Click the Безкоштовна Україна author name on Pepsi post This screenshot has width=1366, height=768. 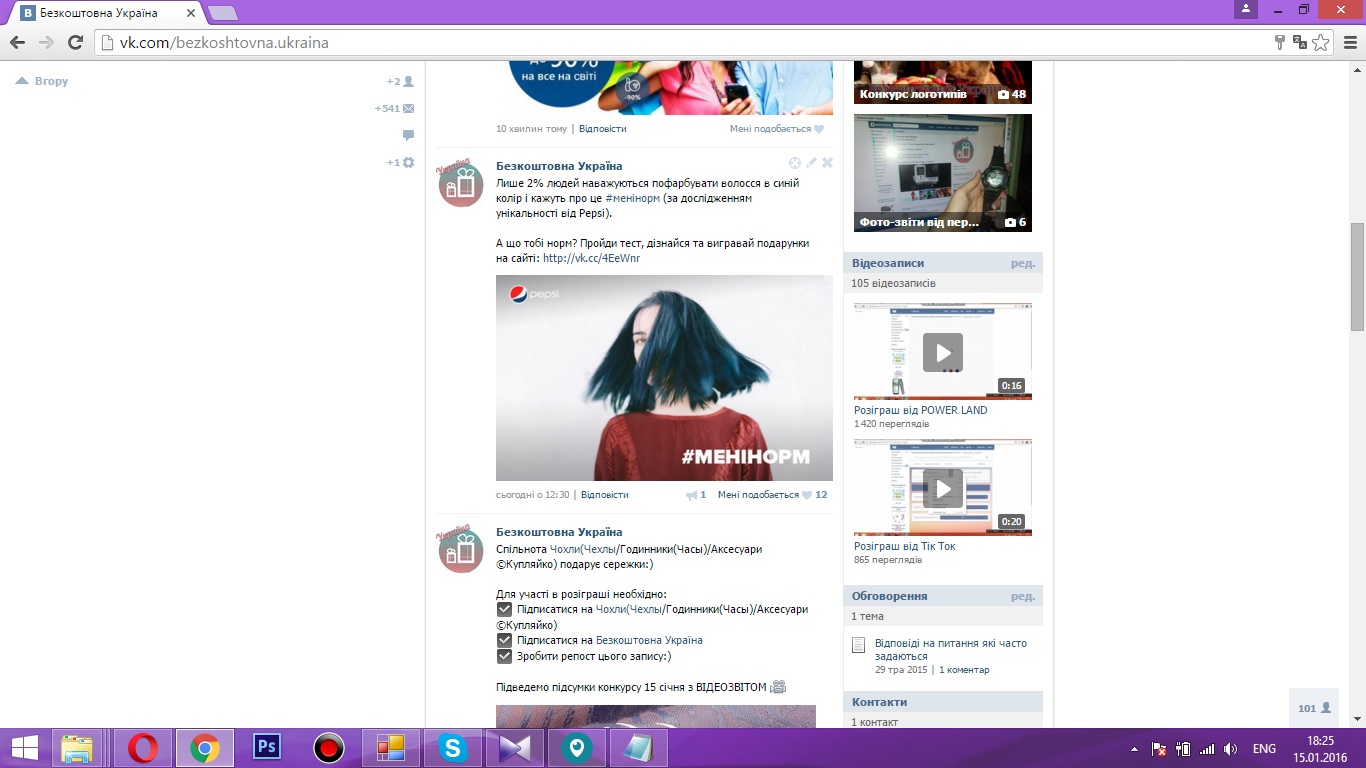coord(559,166)
